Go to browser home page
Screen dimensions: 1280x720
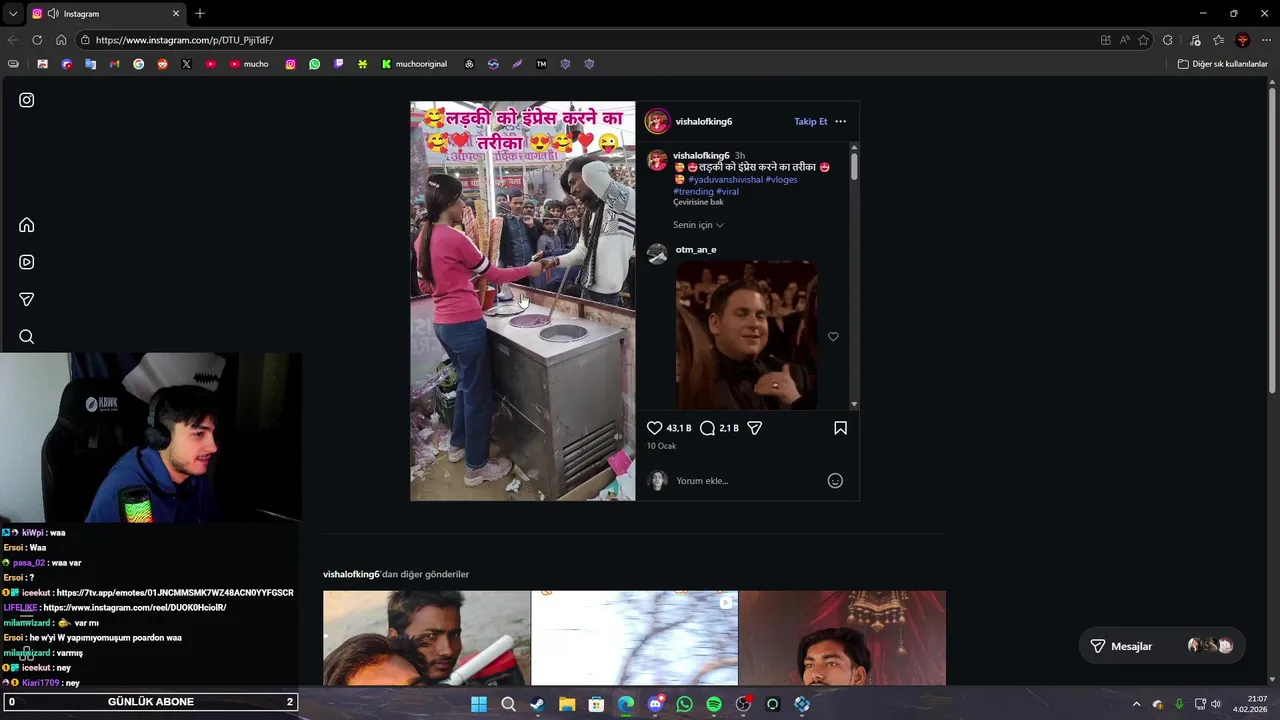pos(61,40)
